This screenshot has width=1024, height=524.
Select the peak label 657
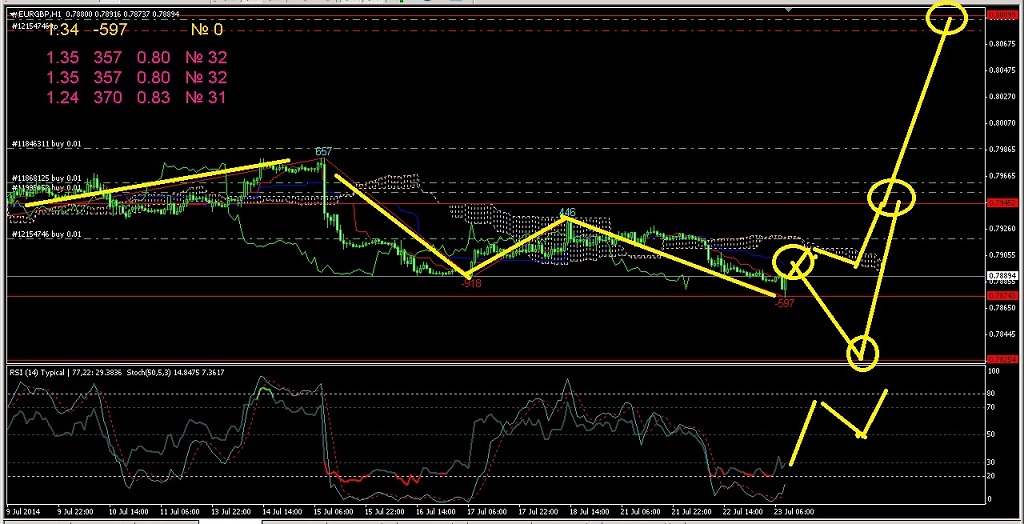(323, 152)
